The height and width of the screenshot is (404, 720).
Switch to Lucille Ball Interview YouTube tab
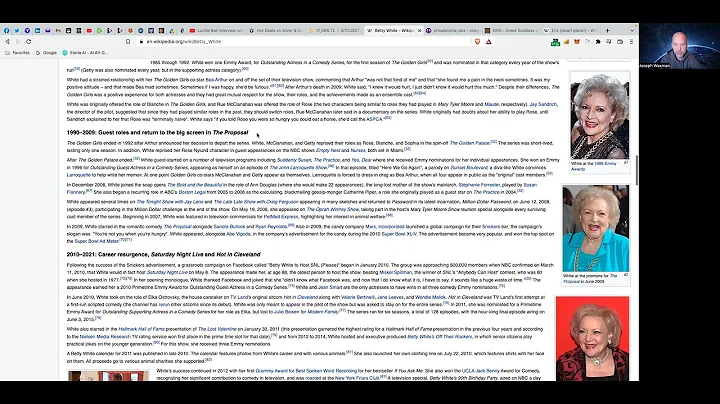tap(216, 31)
